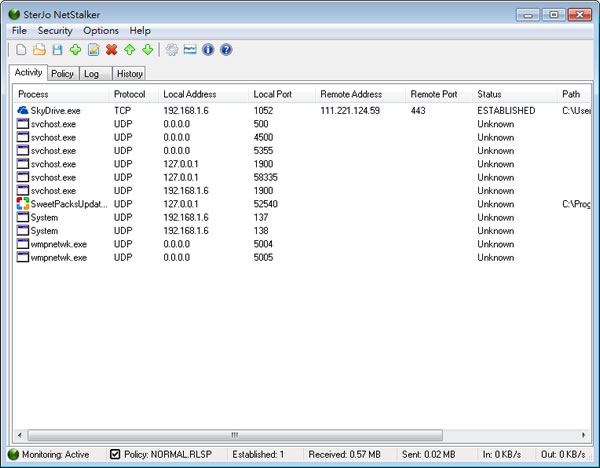Toggle the Policy NORMAL.RLSP checkbox in status bar
This screenshot has height=468, width=600.
[x=115, y=455]
